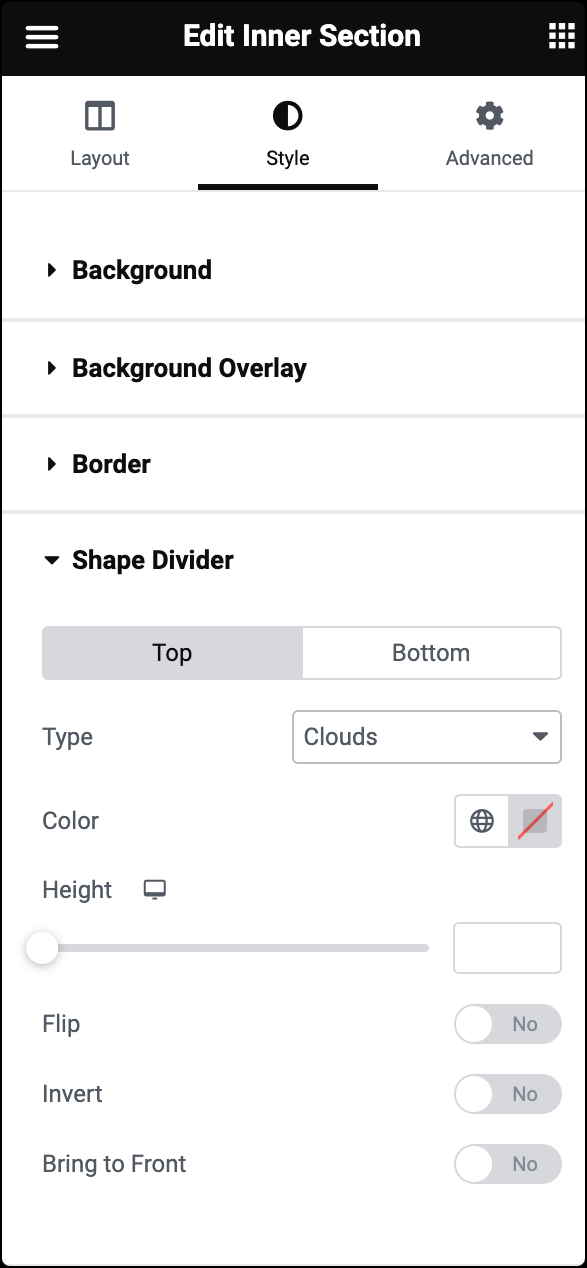Click the shape divider color swatch
The height and width of the screenshot is (1268, 587).
[532, 821]
